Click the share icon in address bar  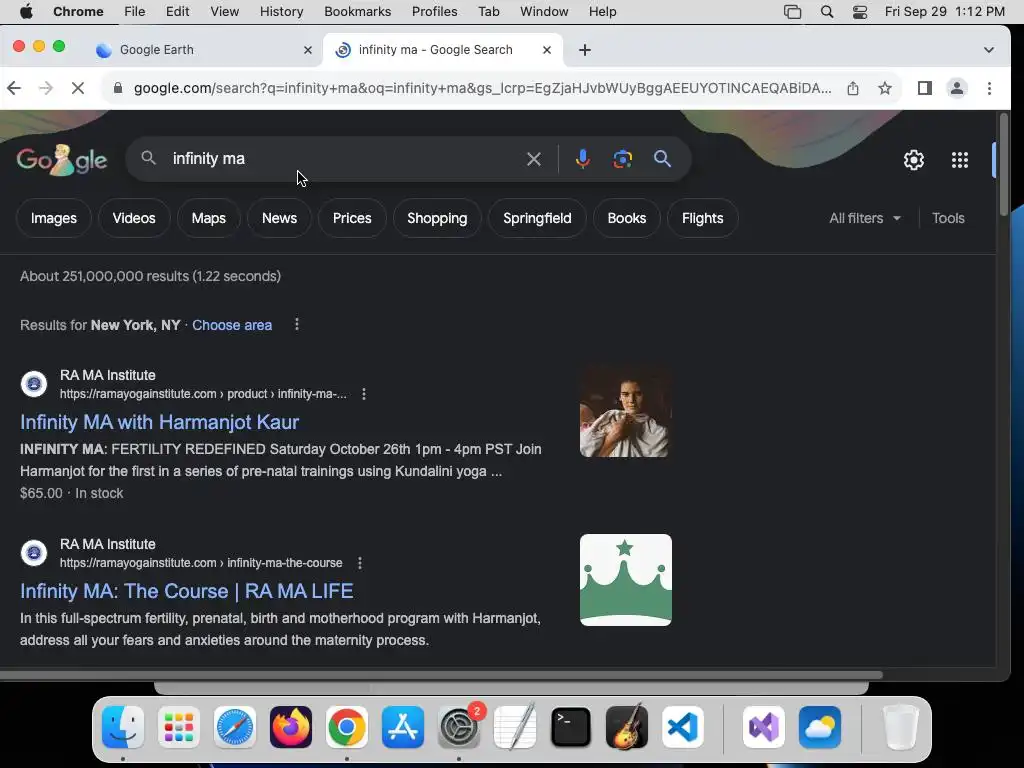coord(853,88)
